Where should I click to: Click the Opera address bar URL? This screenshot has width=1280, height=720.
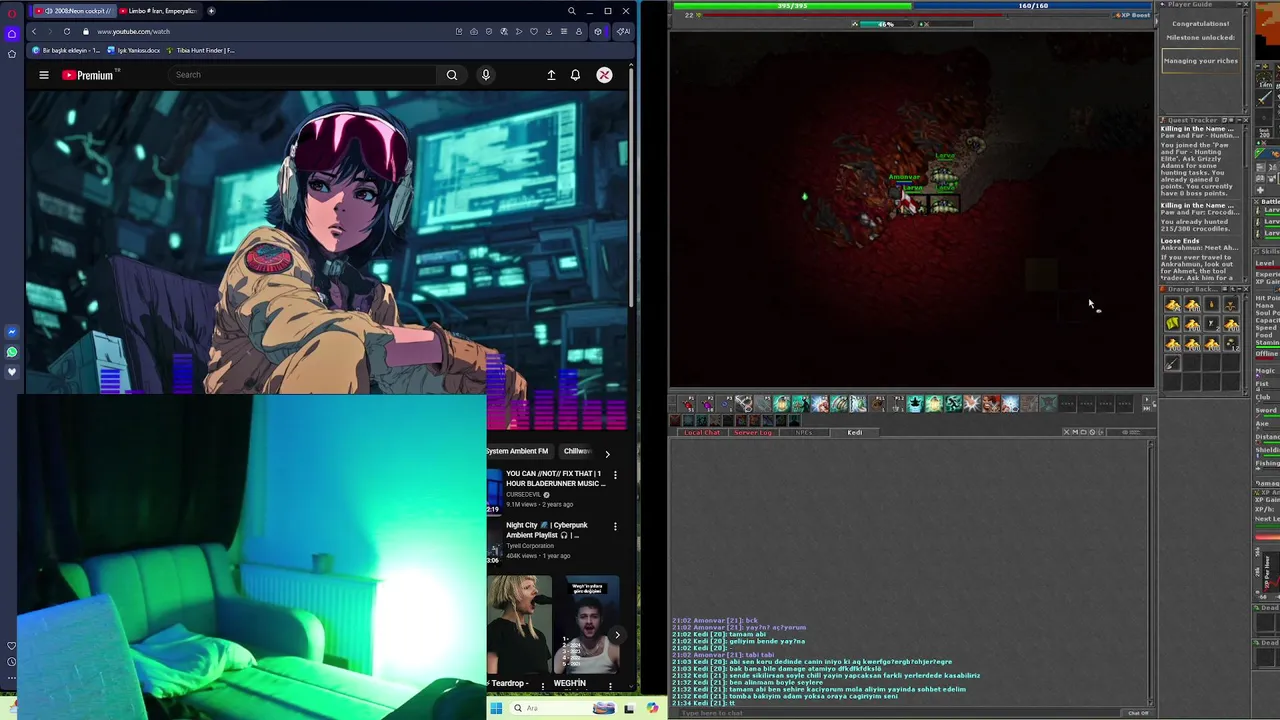click(x=133, y=31)
